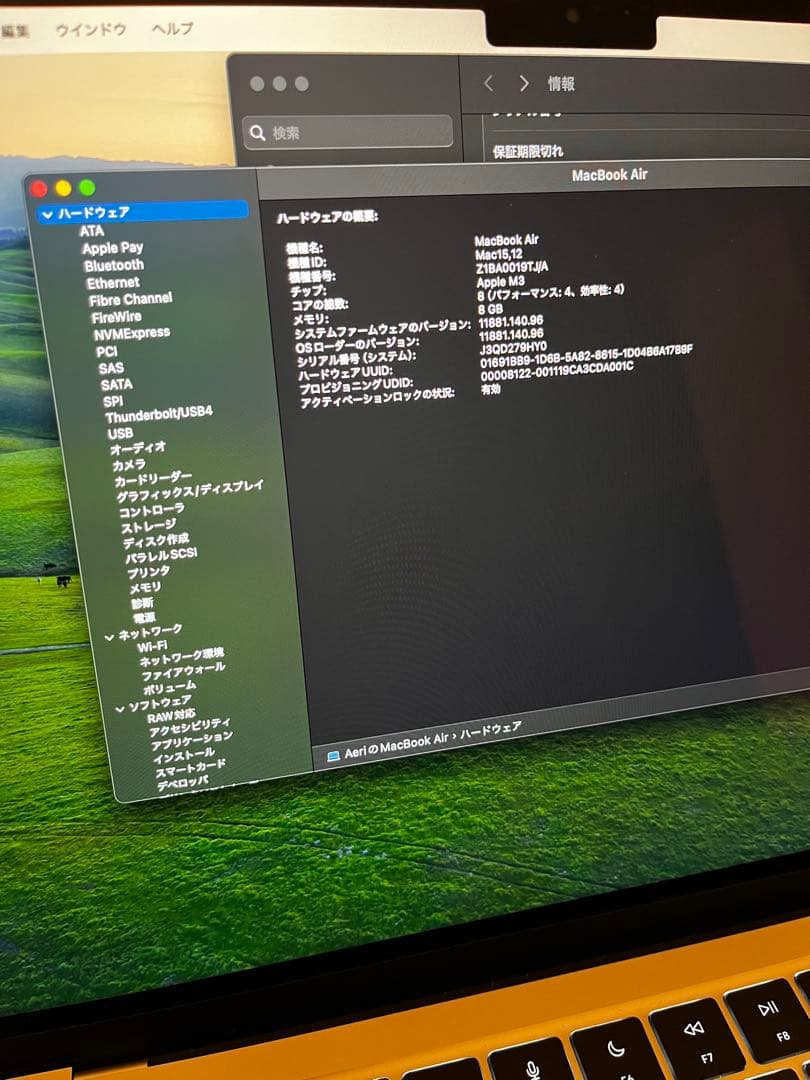Image resolution: width=810 pixels, height=1080 pixels.
Task: Select Thunderbolt/USB4 in the sidebar
Action: tap(158, 413)
